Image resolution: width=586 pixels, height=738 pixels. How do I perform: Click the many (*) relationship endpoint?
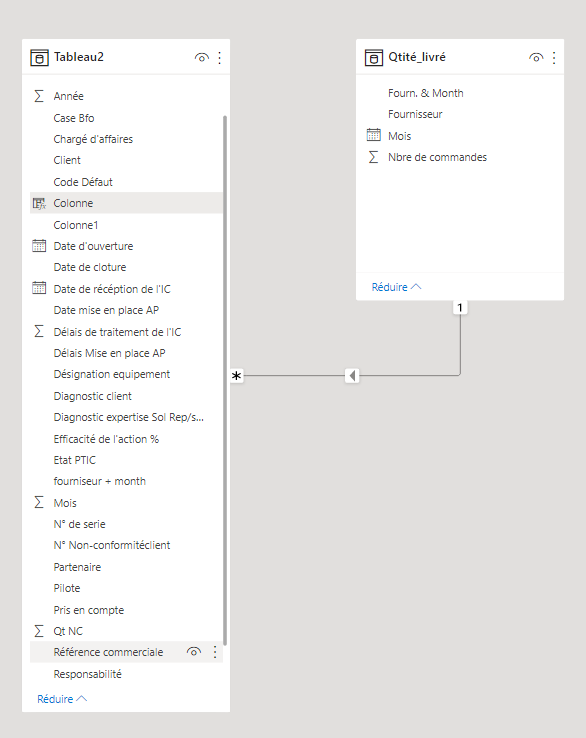point(236,376)
